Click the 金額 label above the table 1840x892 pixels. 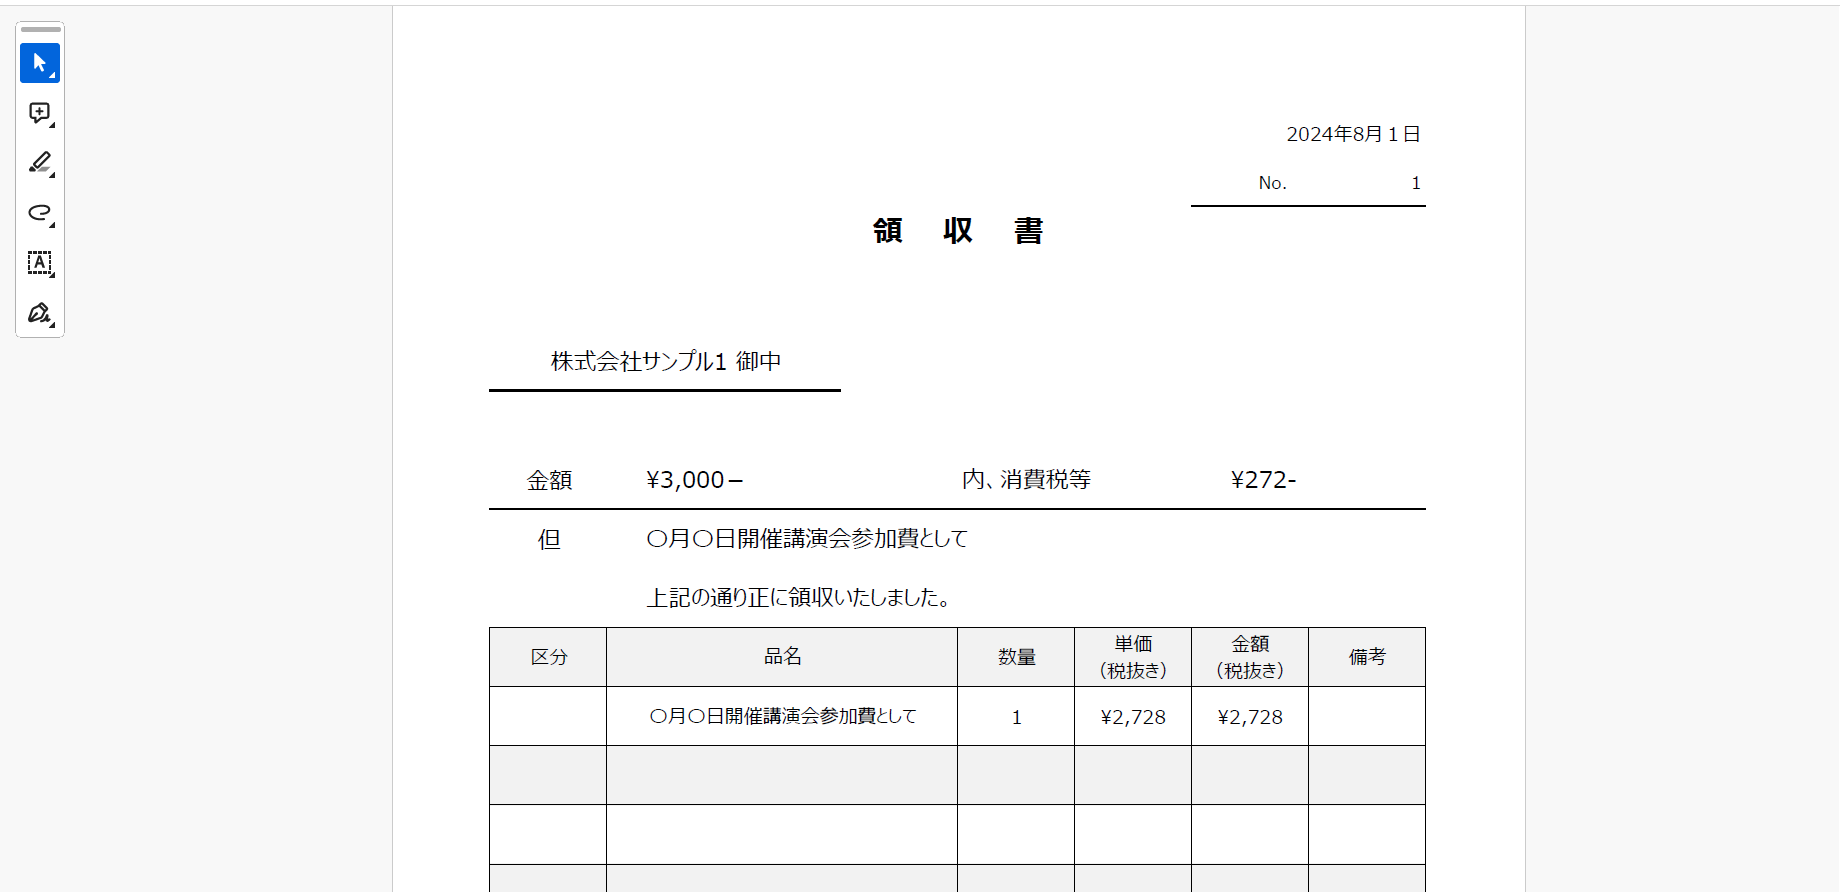click(x=550, y=480)
